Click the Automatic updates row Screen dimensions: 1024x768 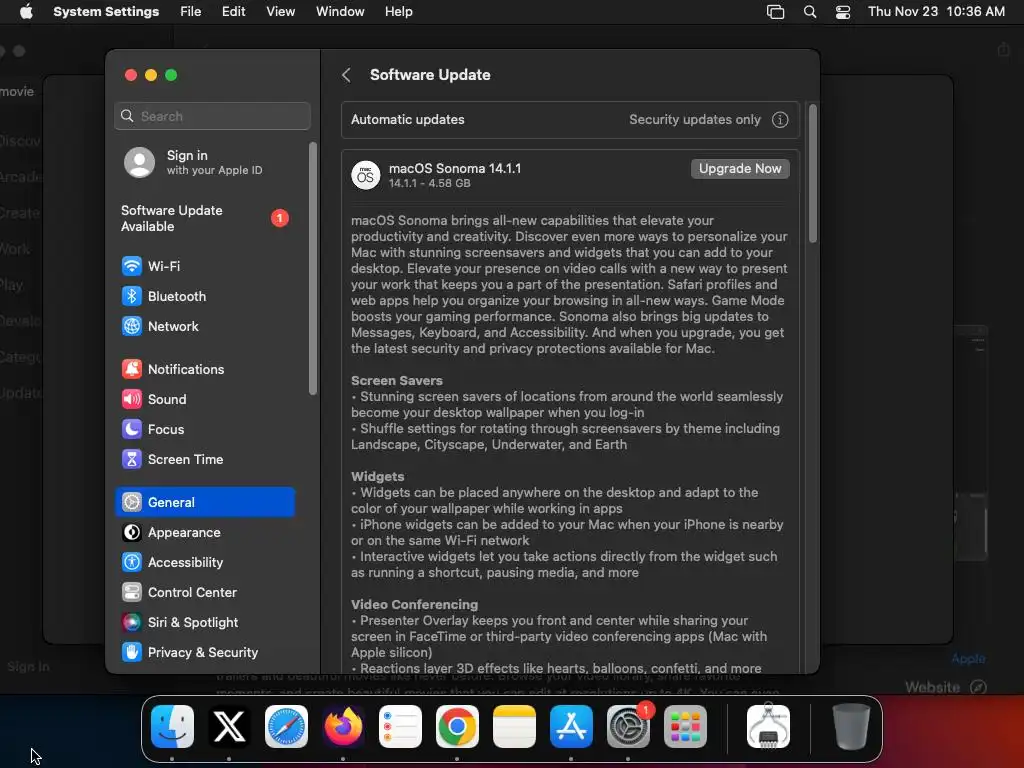click(570, 120)
